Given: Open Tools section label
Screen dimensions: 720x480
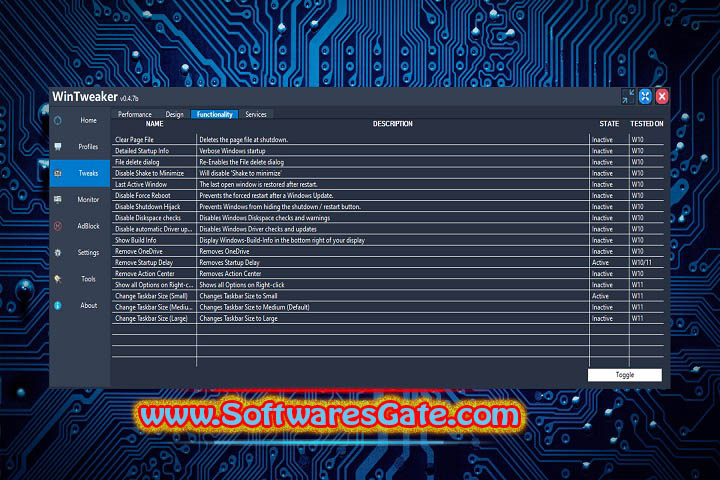Looking at the screenshot, I should click(x=89, y=279).
